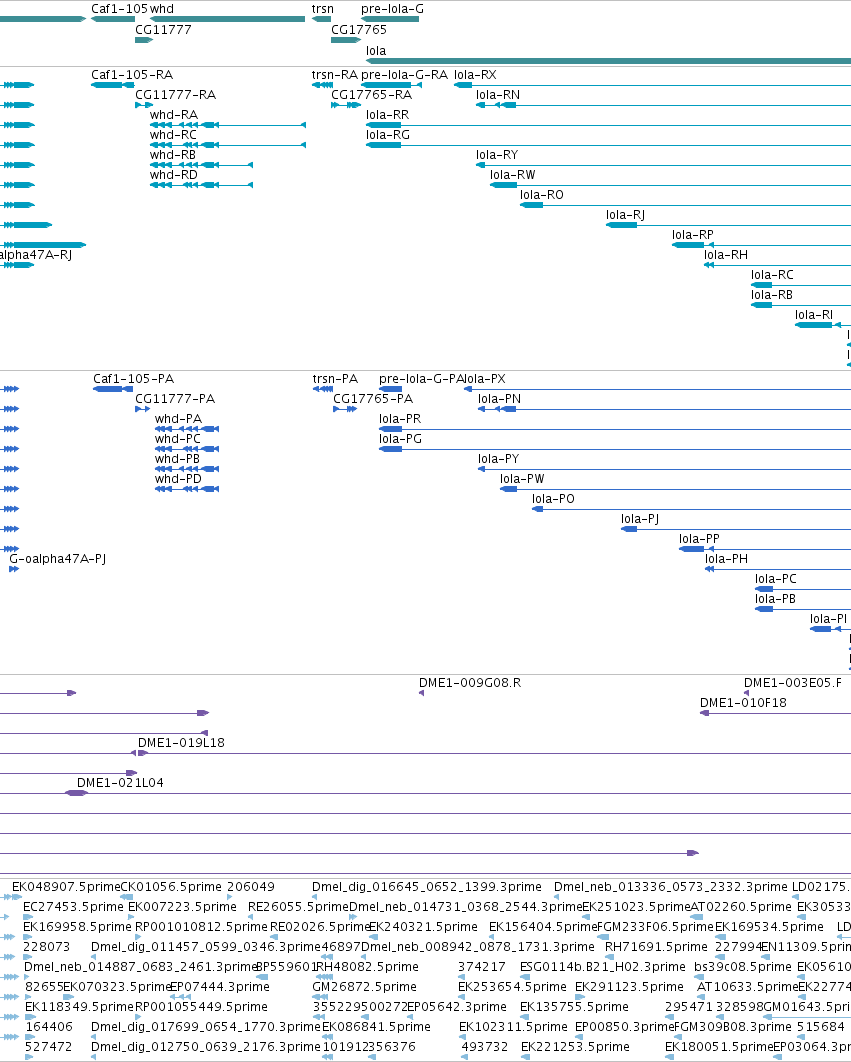Open transcript lola-RY

[497, 154]
